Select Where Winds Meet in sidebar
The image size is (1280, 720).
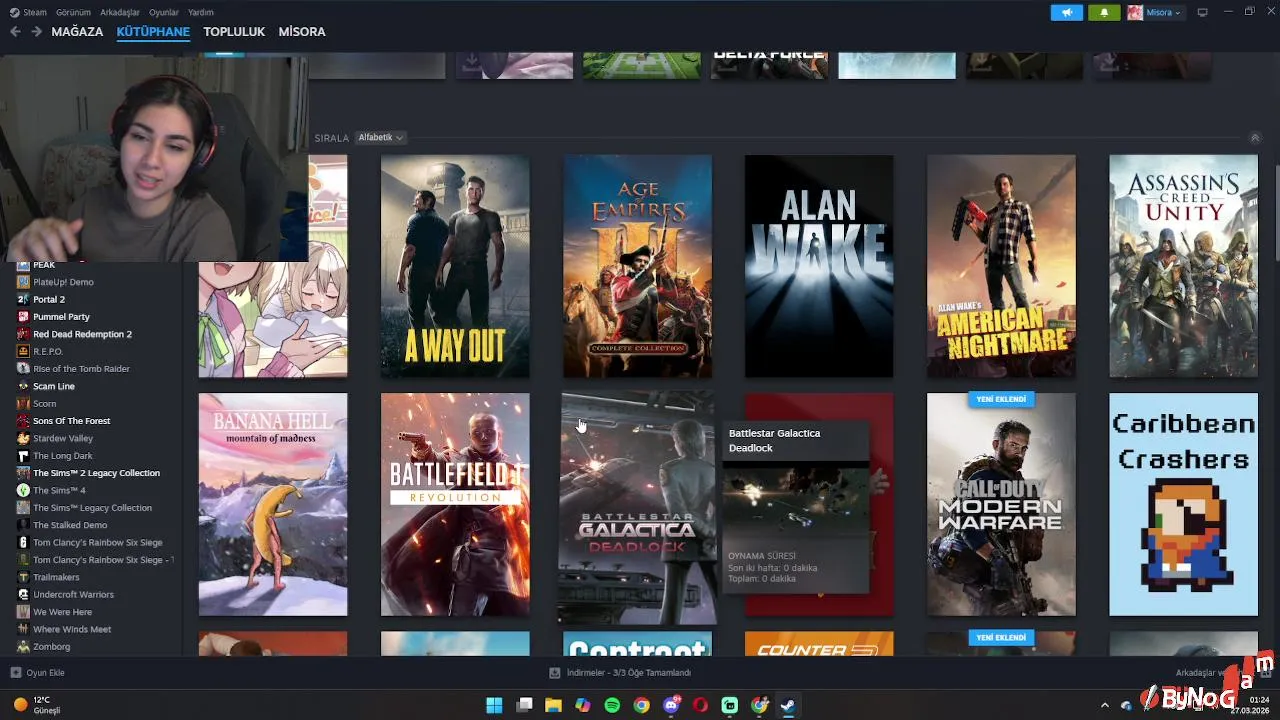pos(72,629)
